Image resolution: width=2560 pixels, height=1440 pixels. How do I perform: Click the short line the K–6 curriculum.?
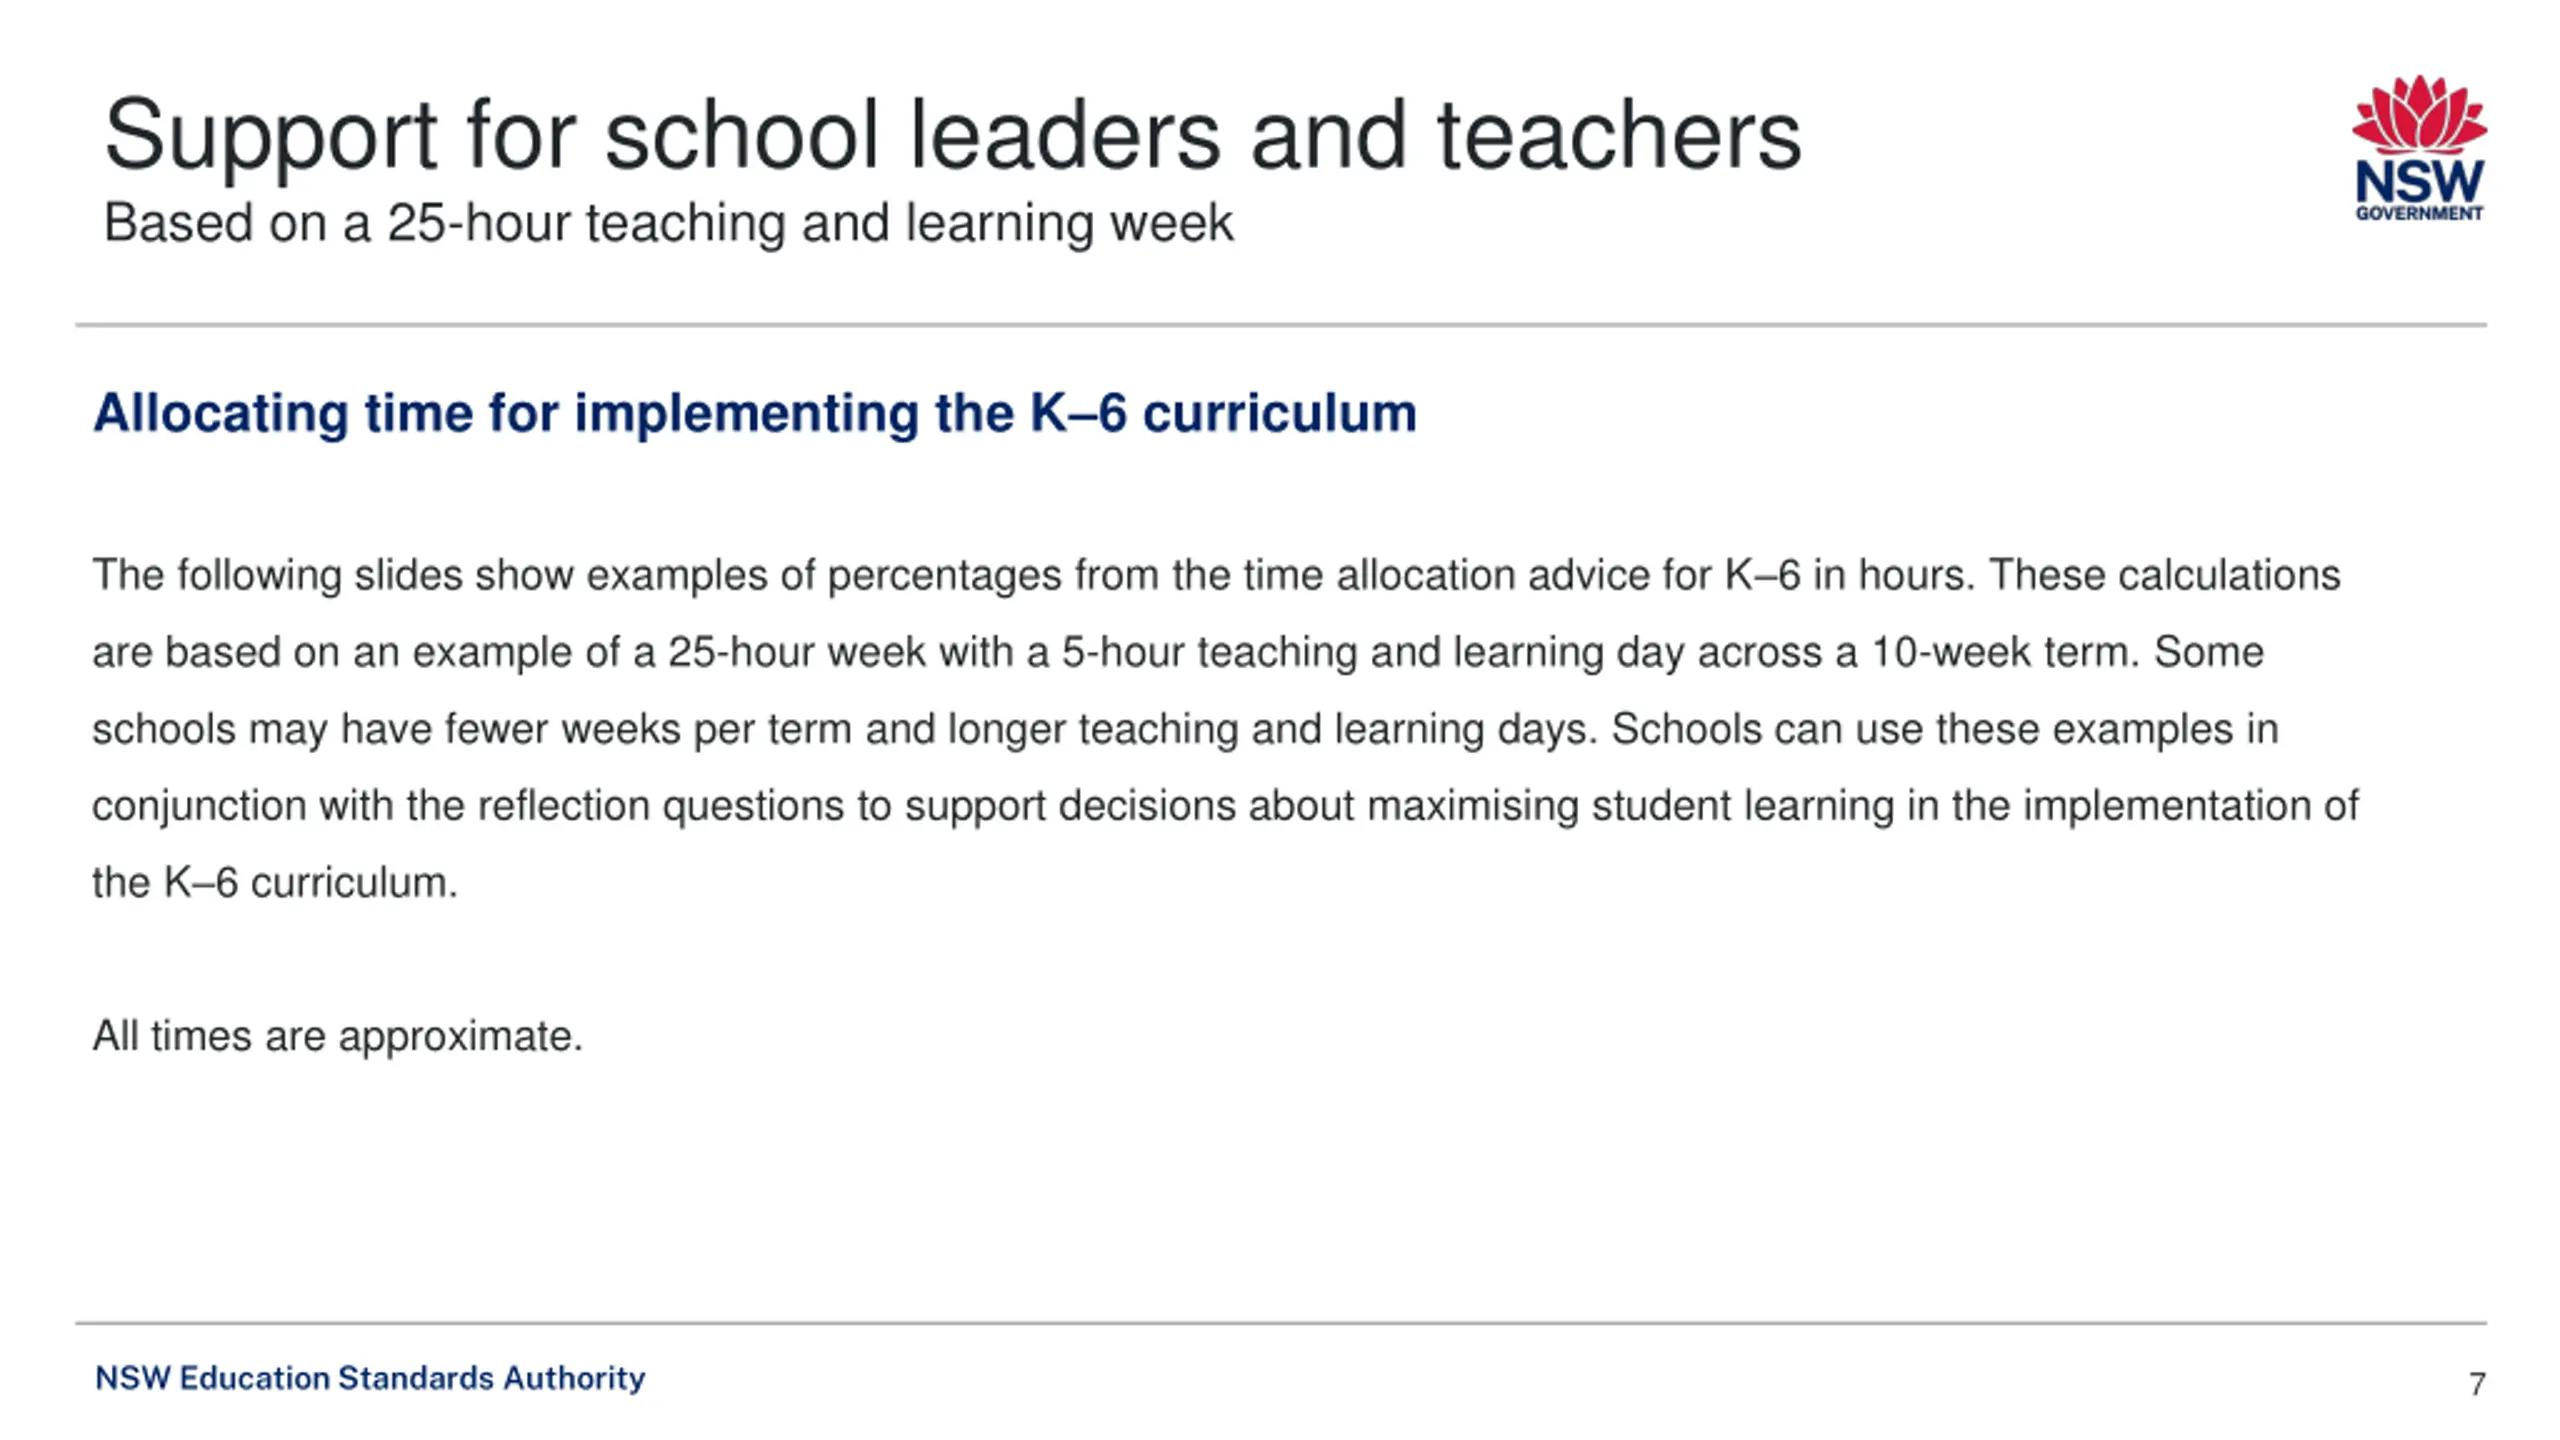pyautogui.click(x=275, y=882)
